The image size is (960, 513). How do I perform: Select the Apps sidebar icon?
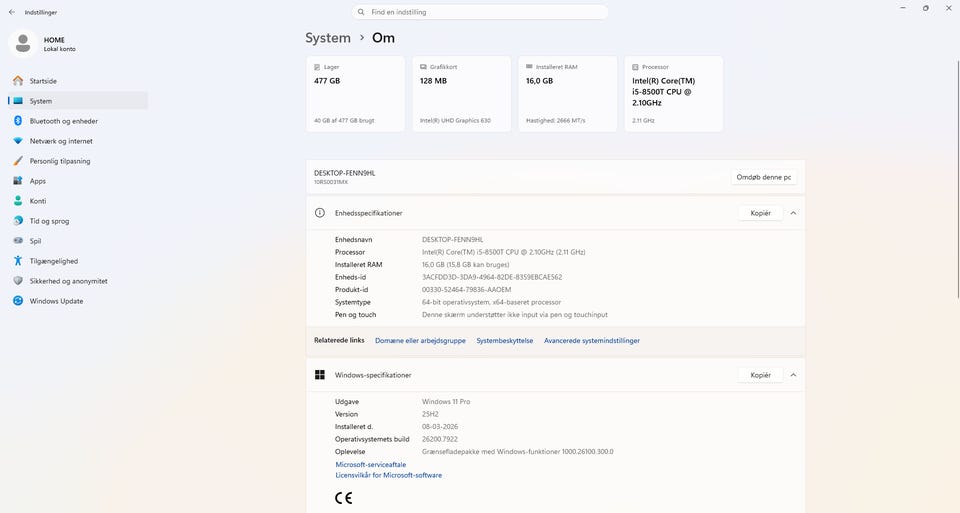click(x=17, y=181)
